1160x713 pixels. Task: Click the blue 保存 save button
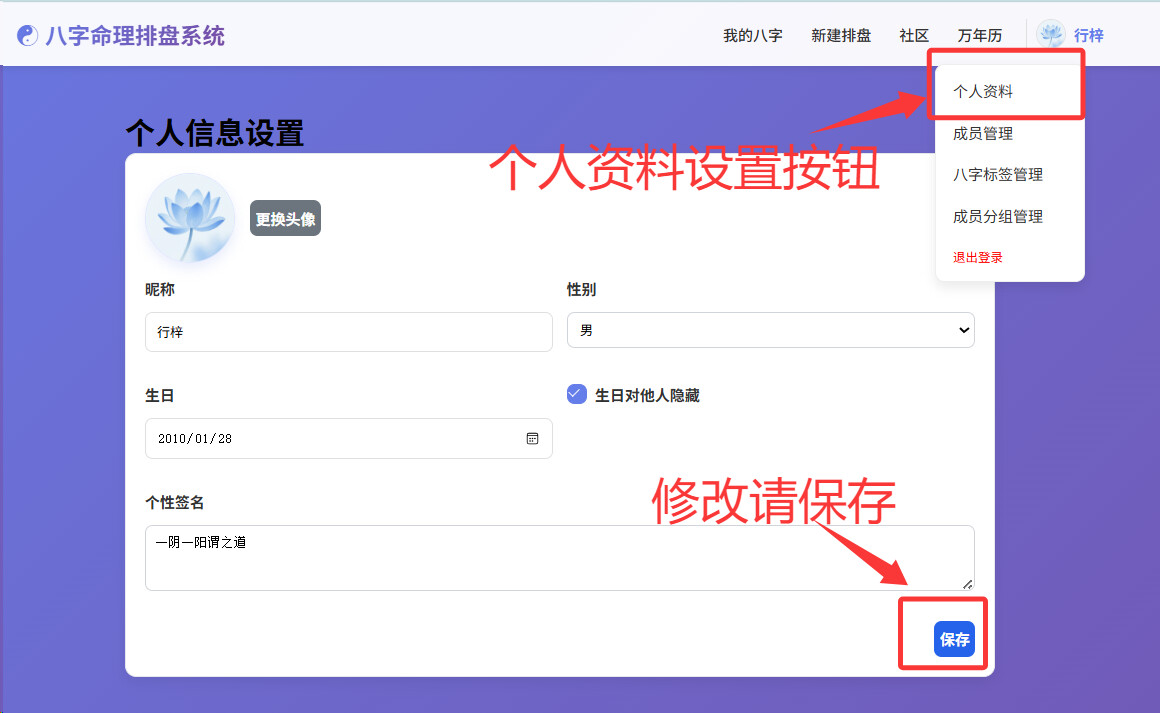[954, 639]
